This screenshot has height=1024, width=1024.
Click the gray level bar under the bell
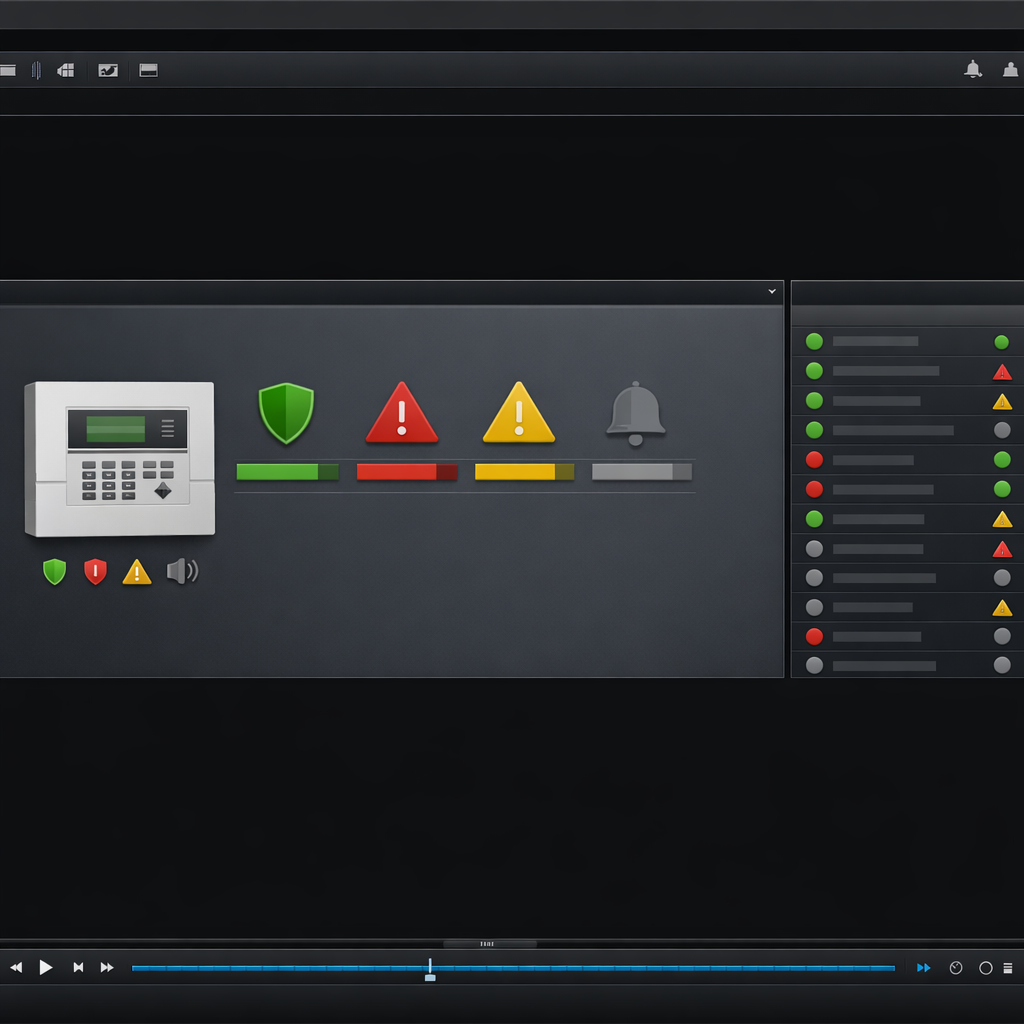point(642,472)
